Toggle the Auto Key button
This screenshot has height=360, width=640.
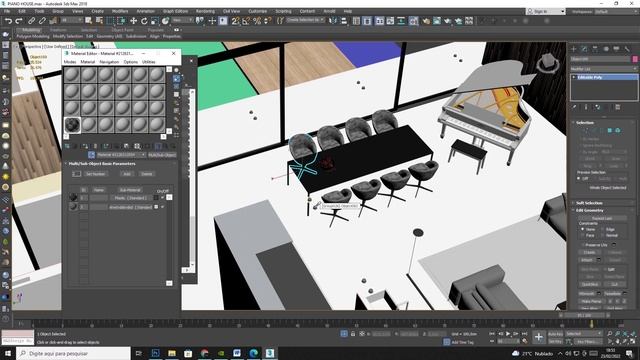555,333
